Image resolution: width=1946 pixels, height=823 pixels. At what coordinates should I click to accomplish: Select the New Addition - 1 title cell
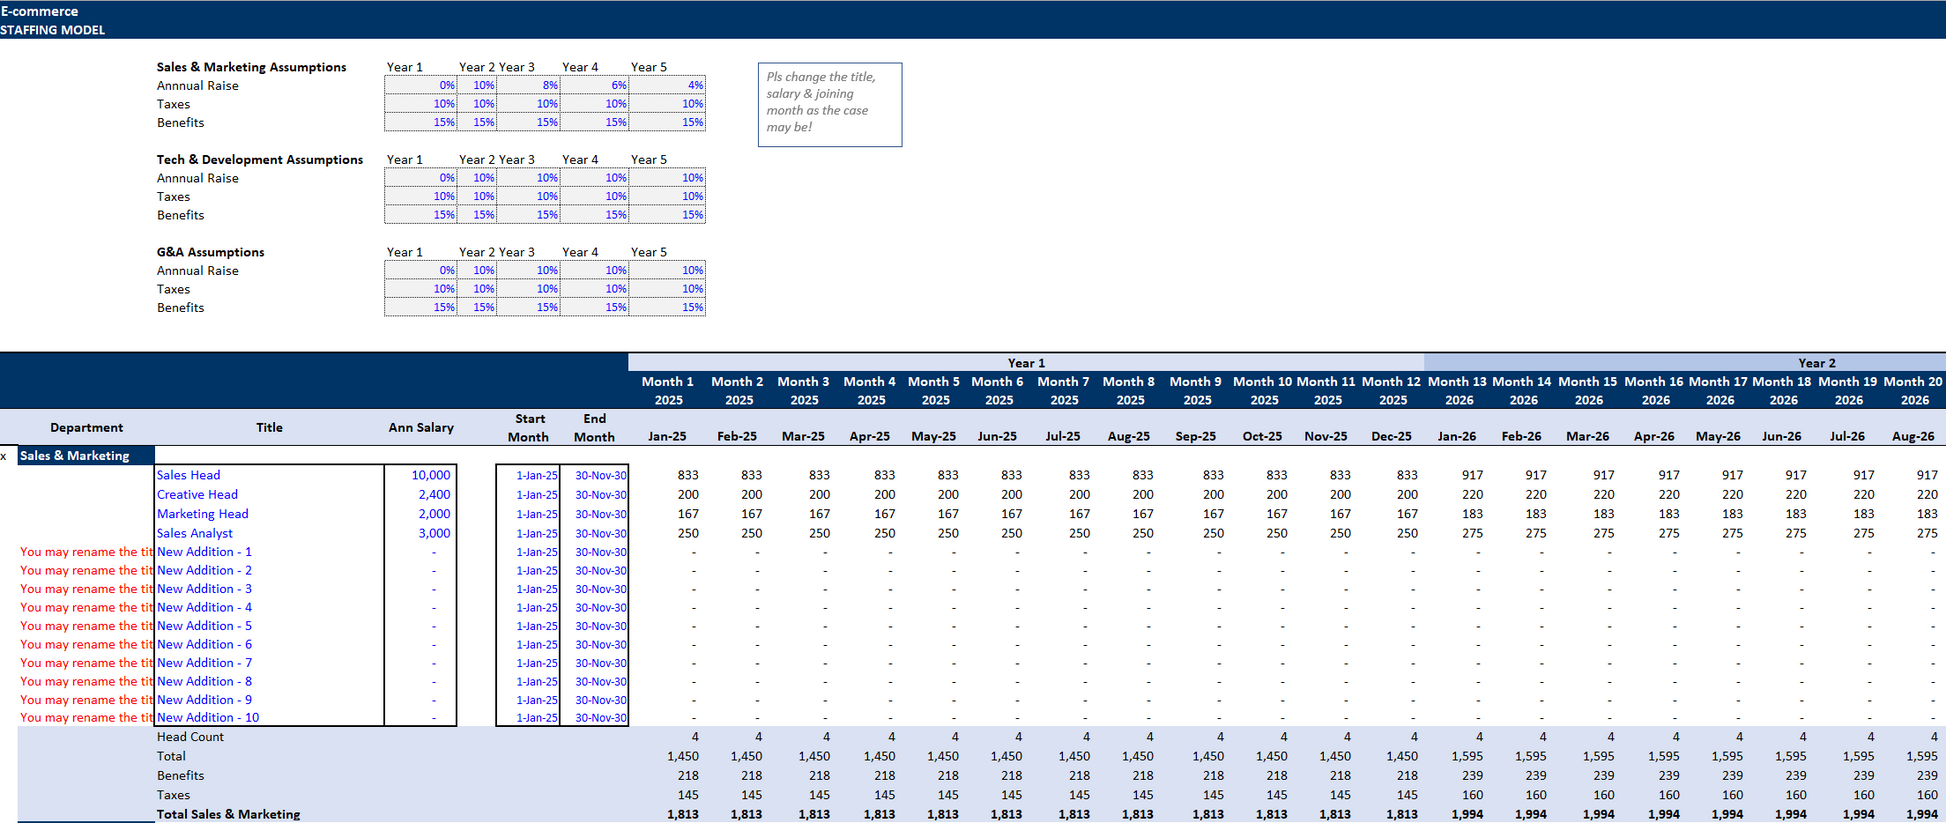click(205, 552)
